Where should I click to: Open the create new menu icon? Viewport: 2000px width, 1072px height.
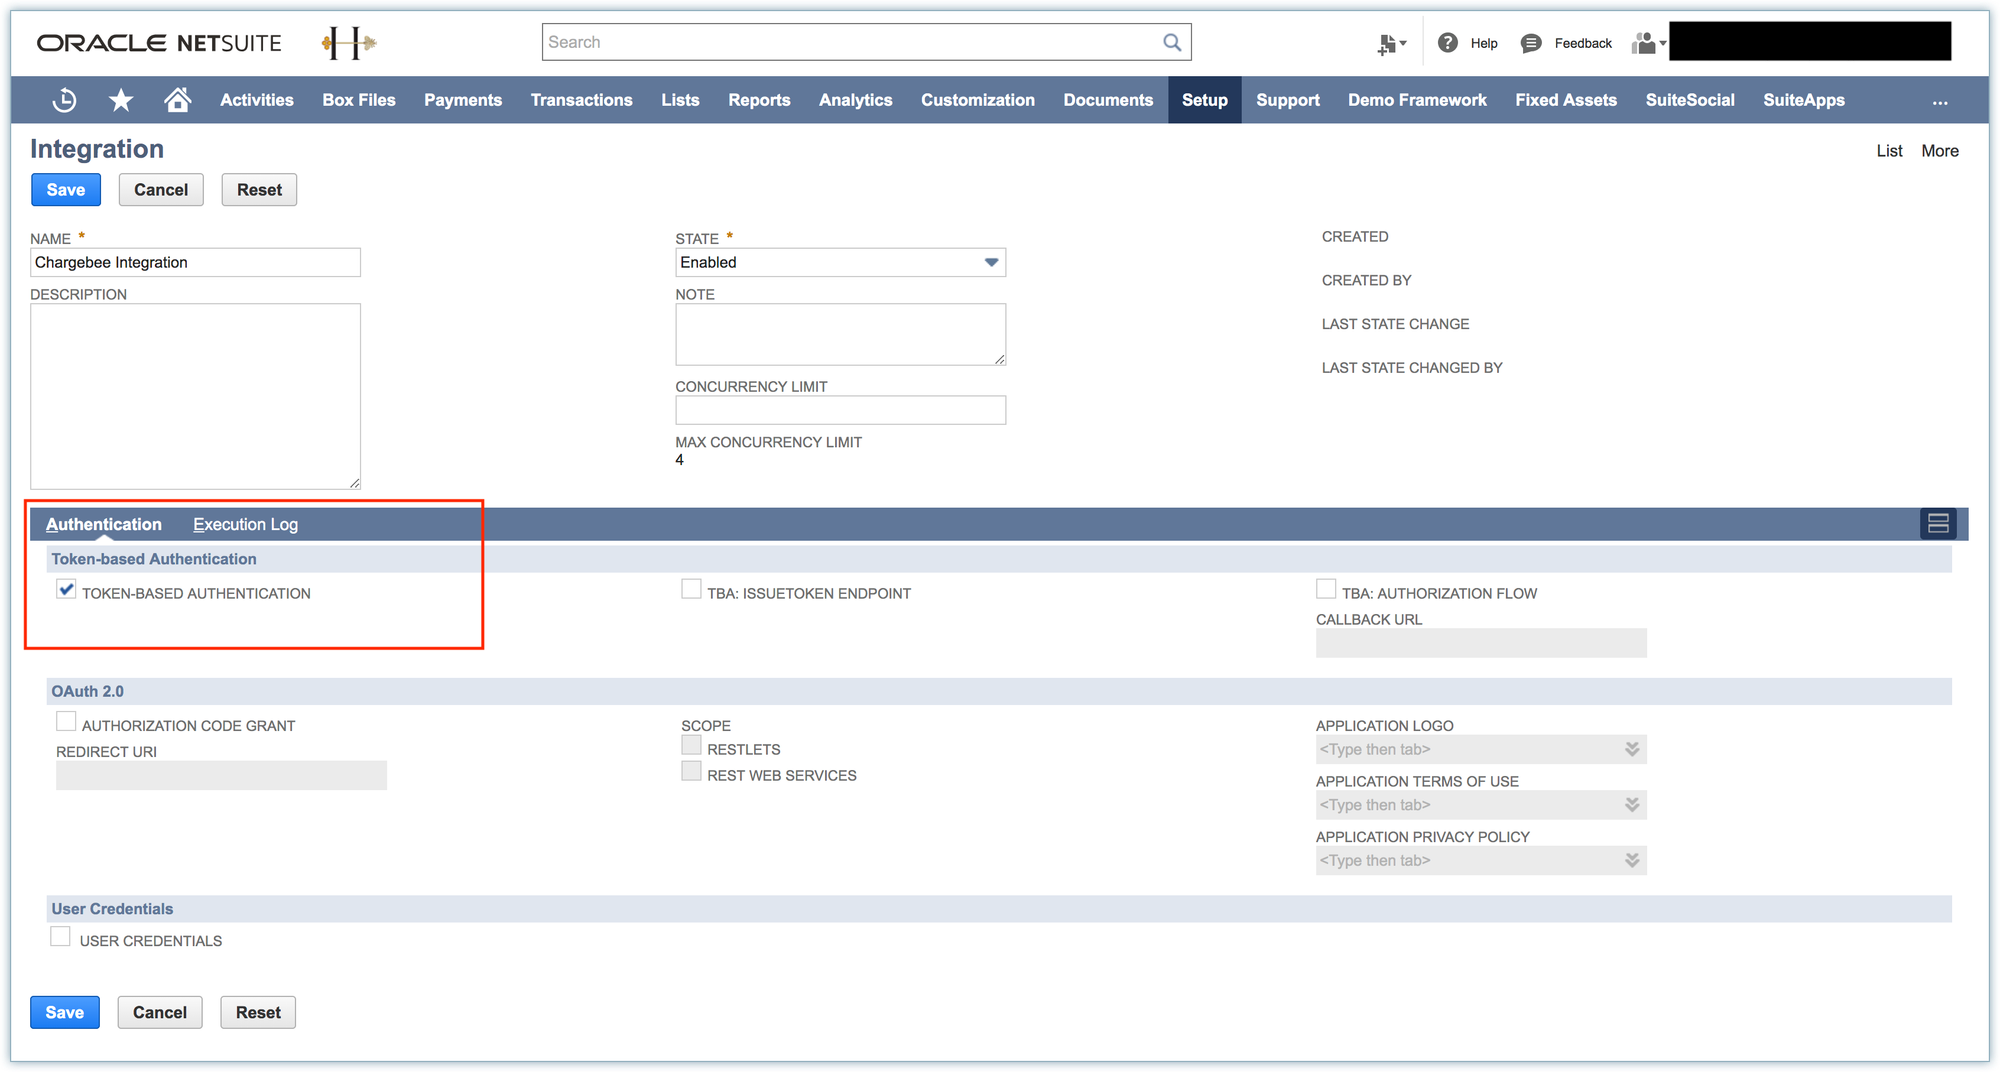1391,43
